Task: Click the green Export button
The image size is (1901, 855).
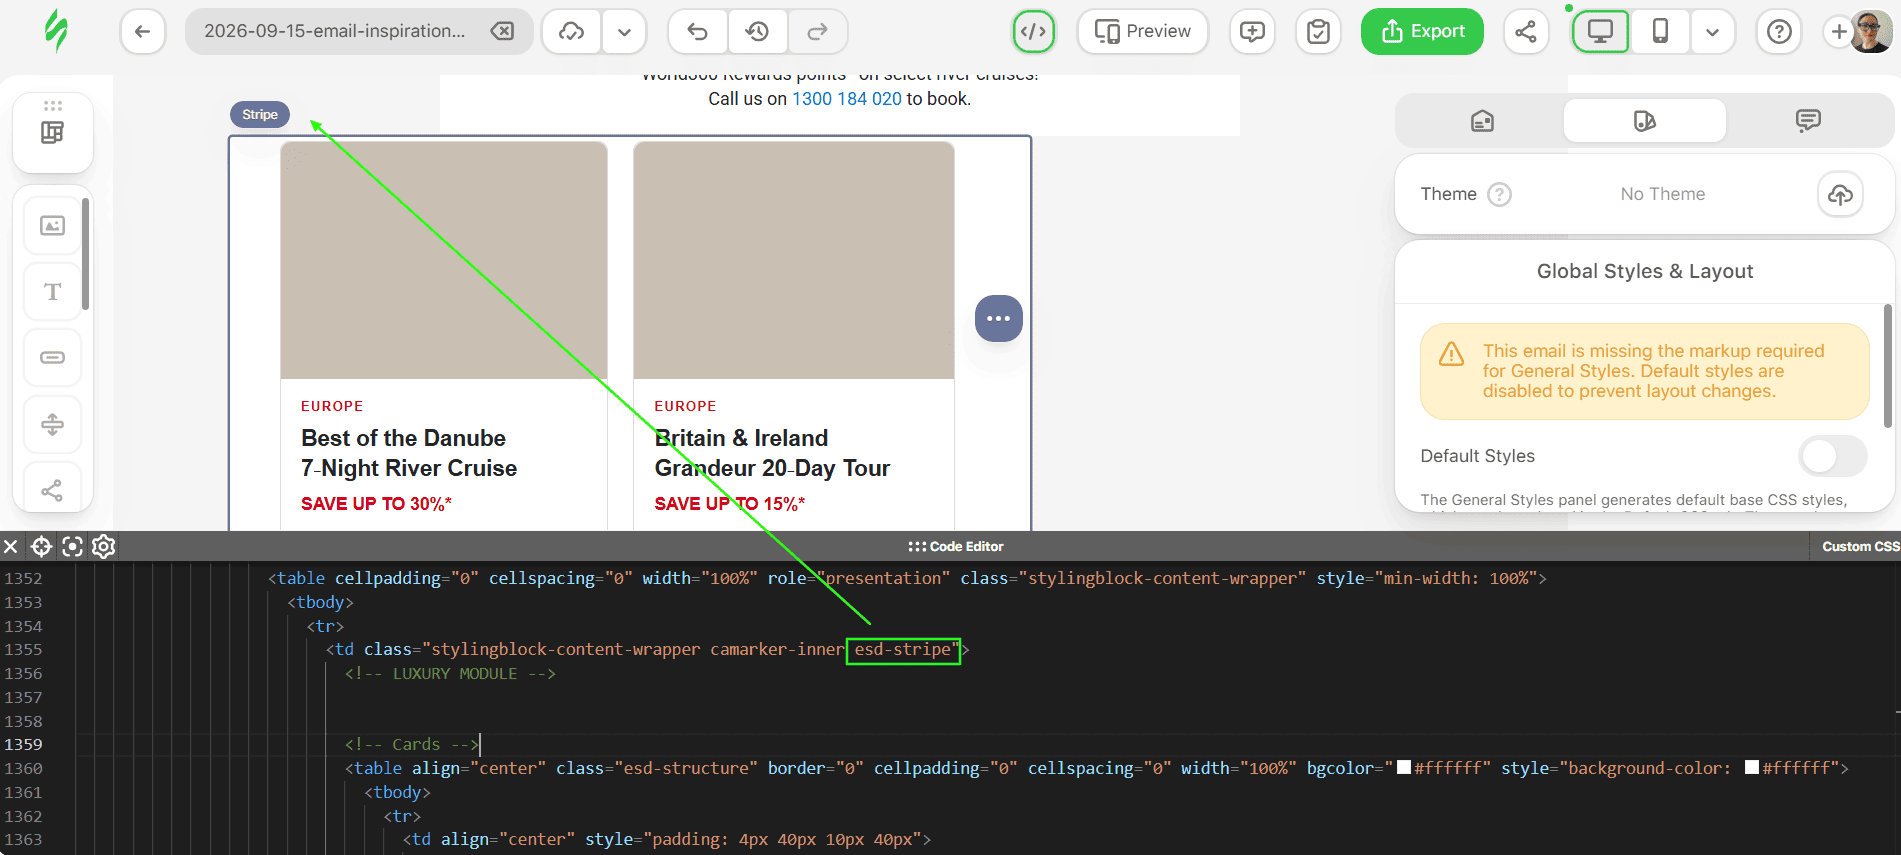Action: (1422, 32)
